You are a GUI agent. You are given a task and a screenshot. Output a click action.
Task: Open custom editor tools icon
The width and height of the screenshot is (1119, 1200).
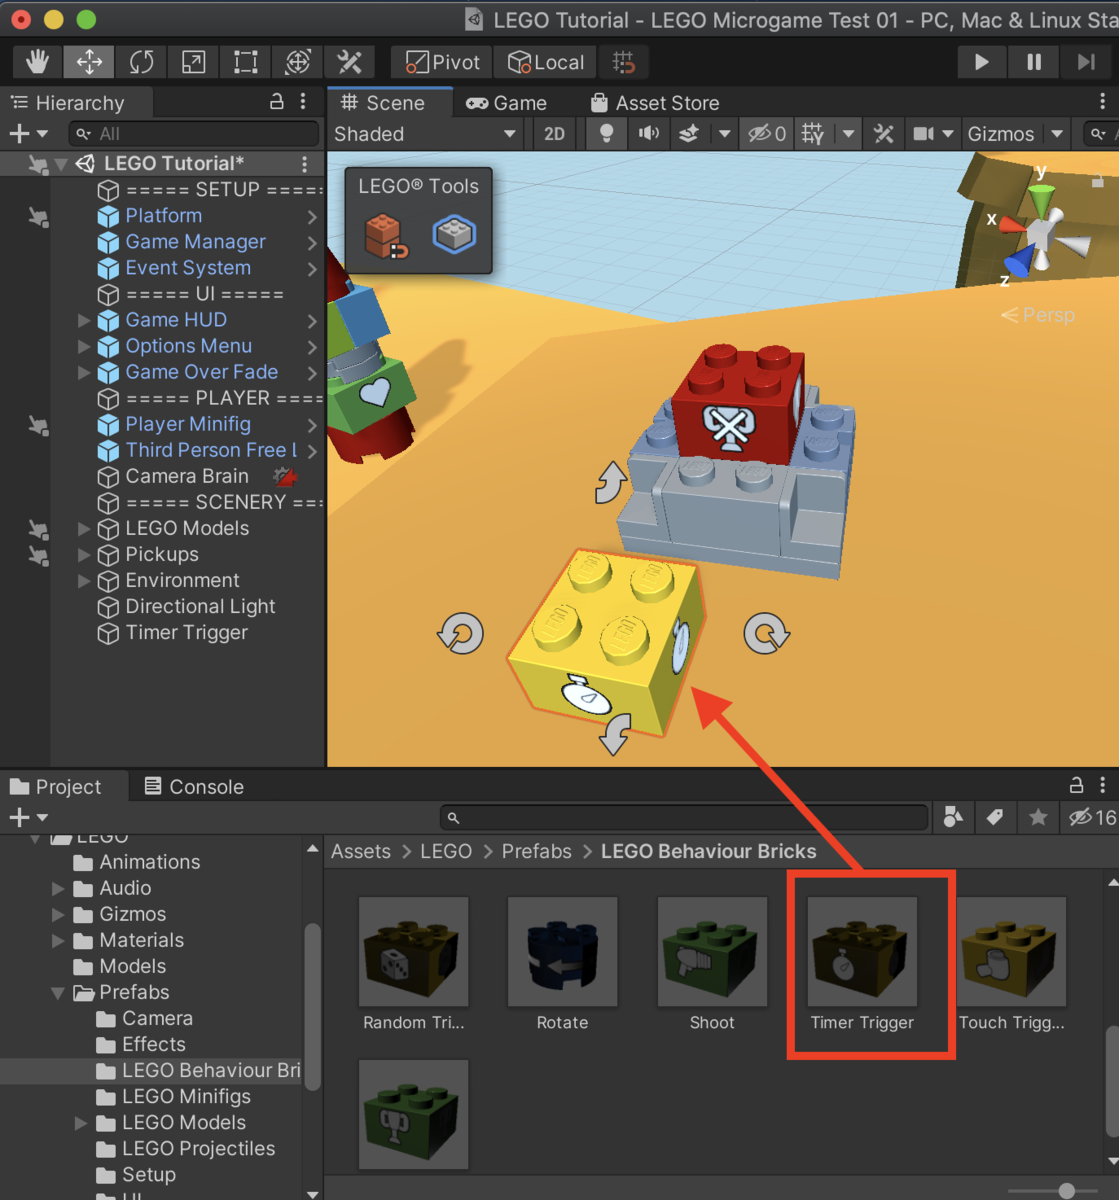[x=349, y=62]
